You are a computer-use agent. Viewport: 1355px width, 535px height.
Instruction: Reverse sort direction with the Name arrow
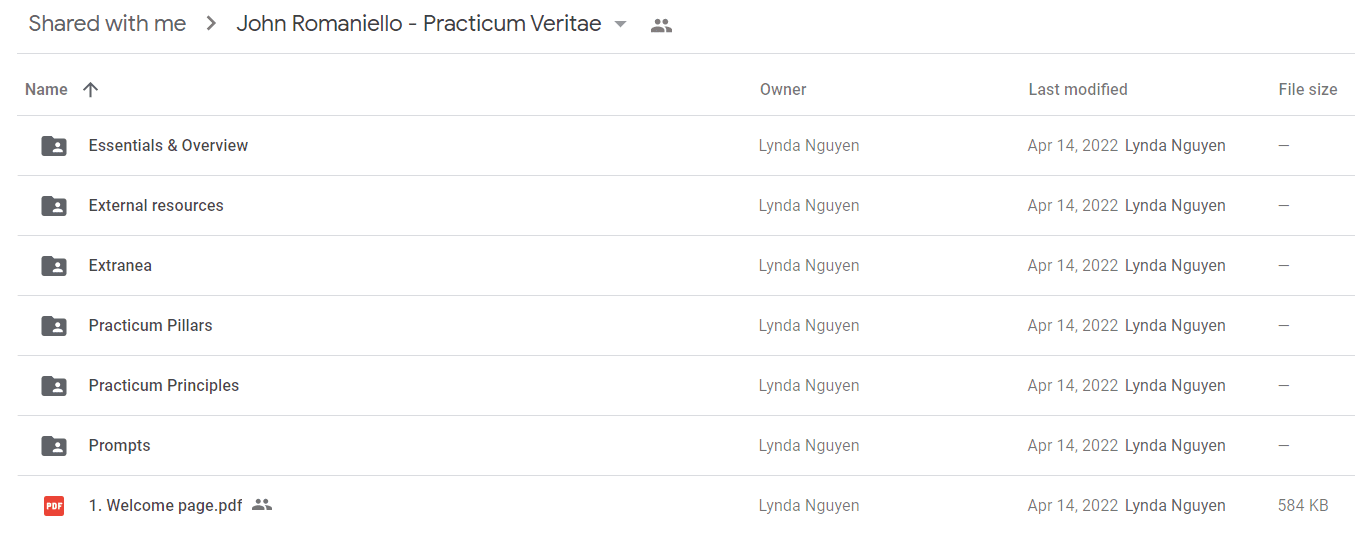[90, 90]
